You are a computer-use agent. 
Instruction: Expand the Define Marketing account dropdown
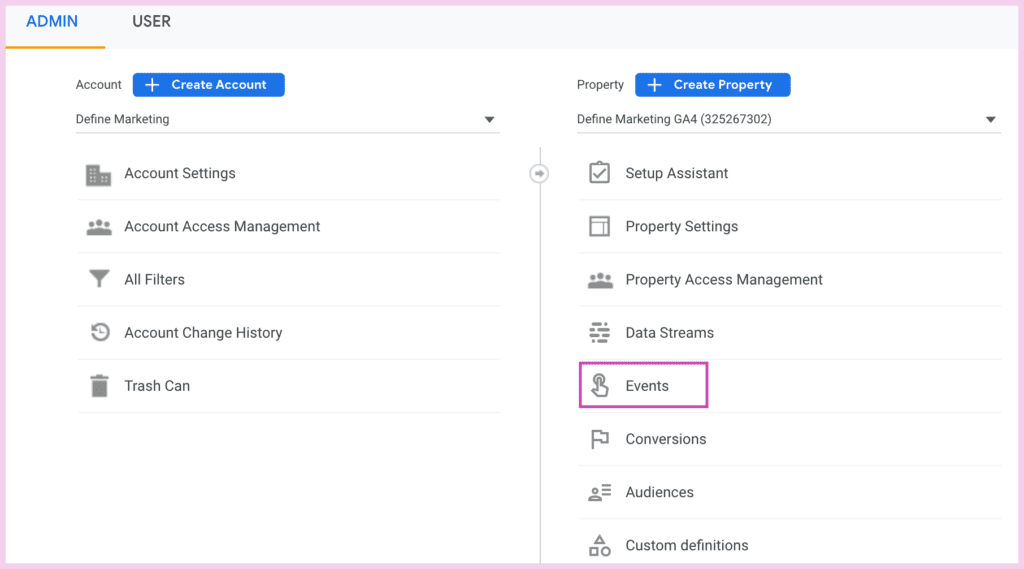tap(287, 120)
